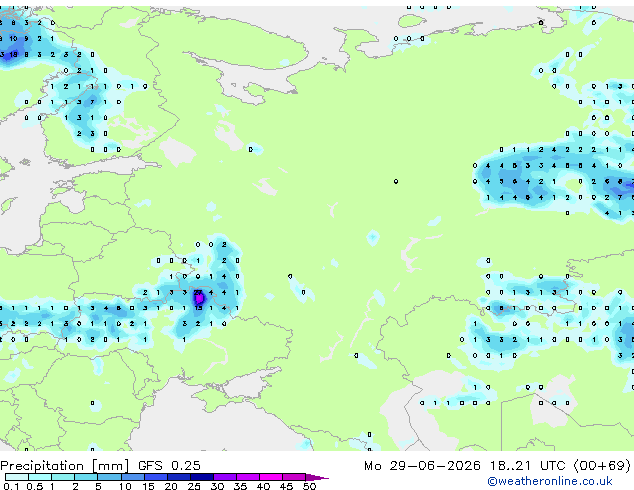634x490 pixels.
Task: Click the 45–50 mm legend swatch
Action: (294, 477)
